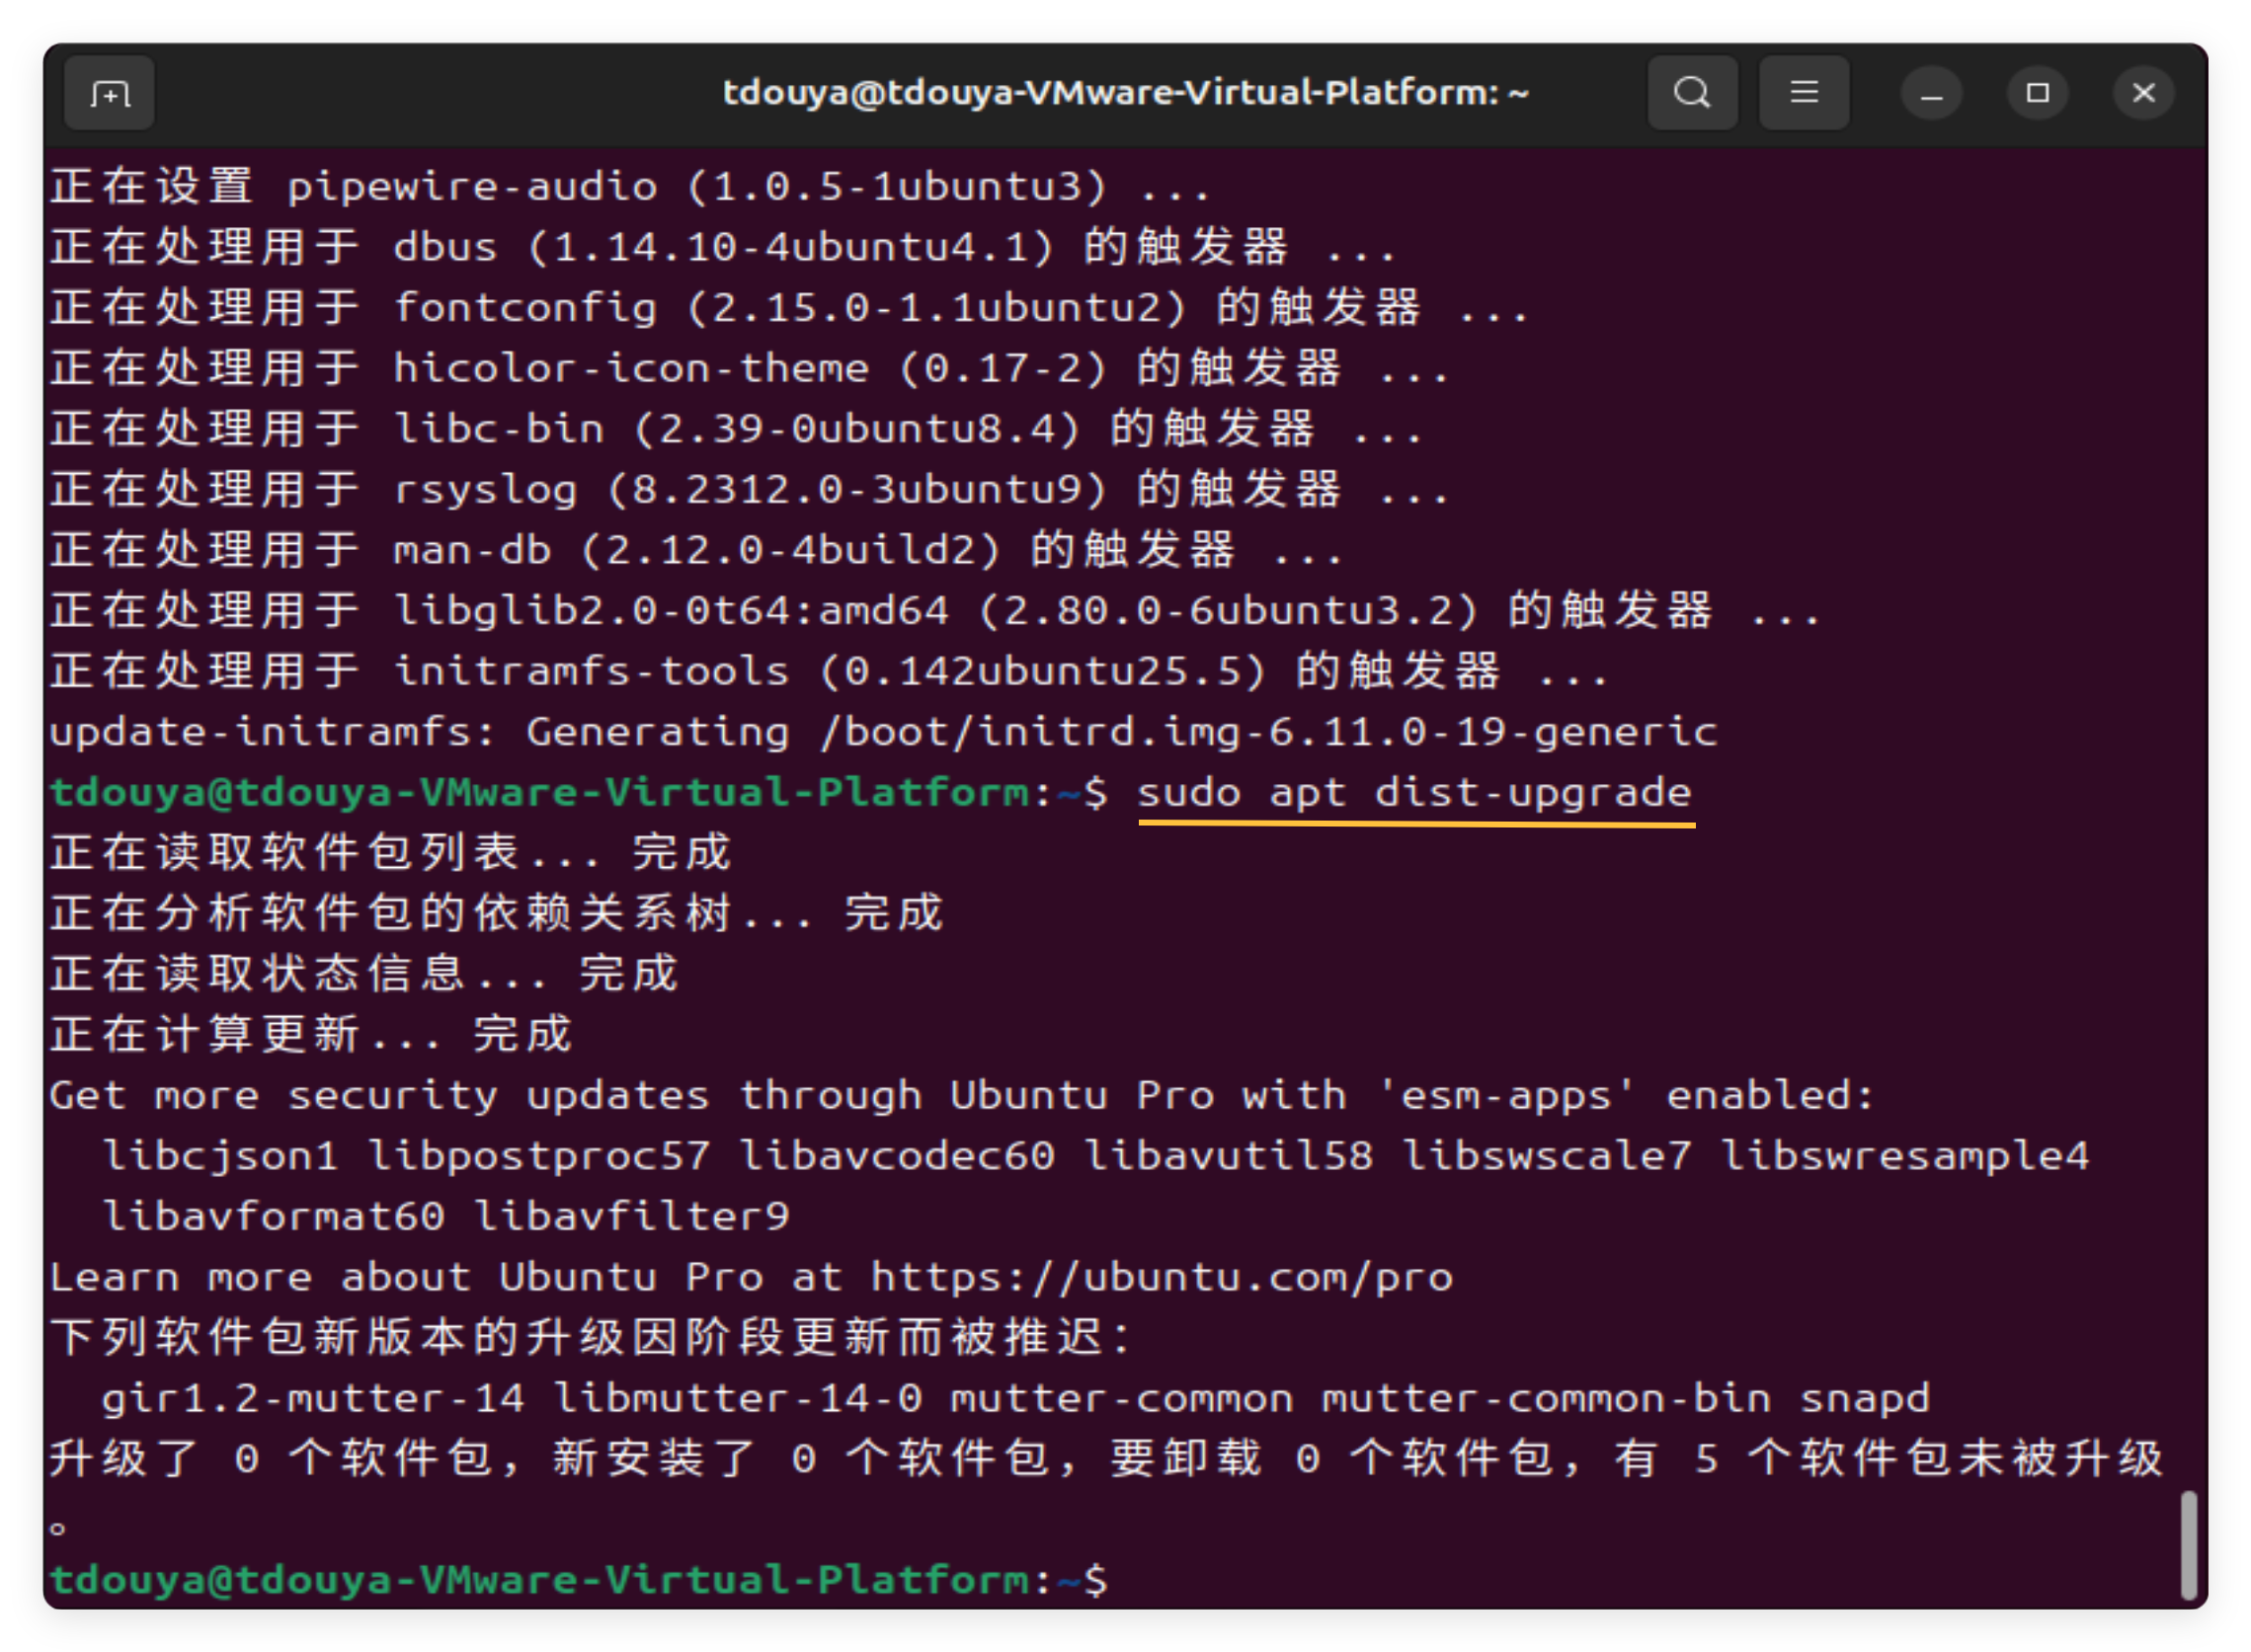
Task: Click the https://ubuntu.com/pro URL
Action: pos(1162,1278)
